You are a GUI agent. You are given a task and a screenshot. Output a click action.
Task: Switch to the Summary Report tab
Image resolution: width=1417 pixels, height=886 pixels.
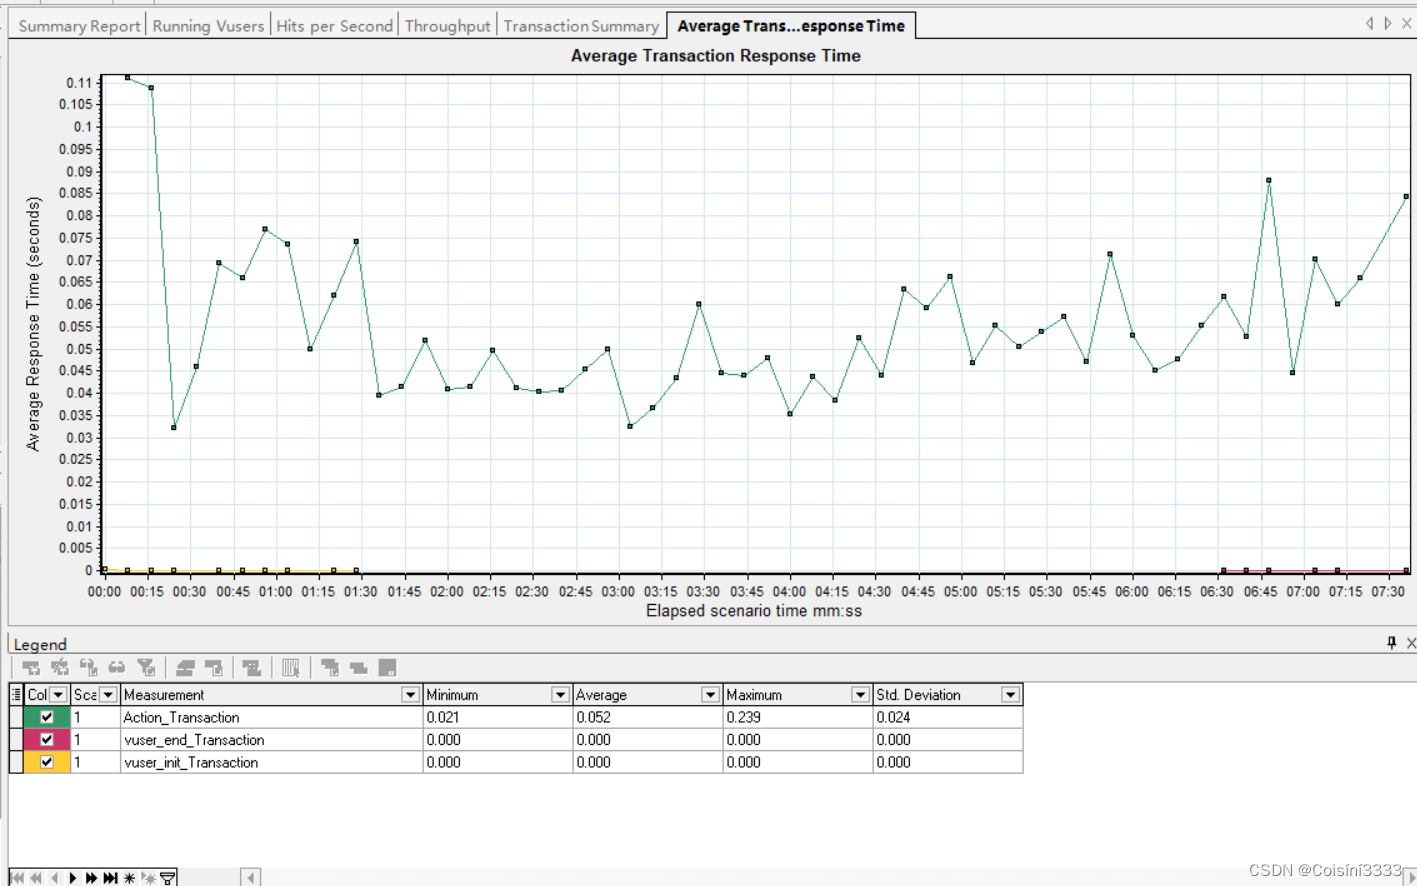(x=79, y=26)
